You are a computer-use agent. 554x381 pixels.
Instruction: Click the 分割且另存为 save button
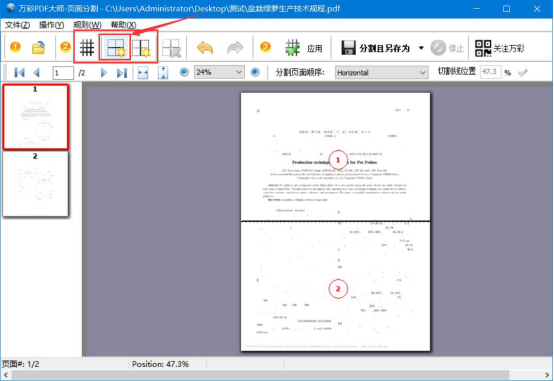pyautogui.click(x=375, y=48)
